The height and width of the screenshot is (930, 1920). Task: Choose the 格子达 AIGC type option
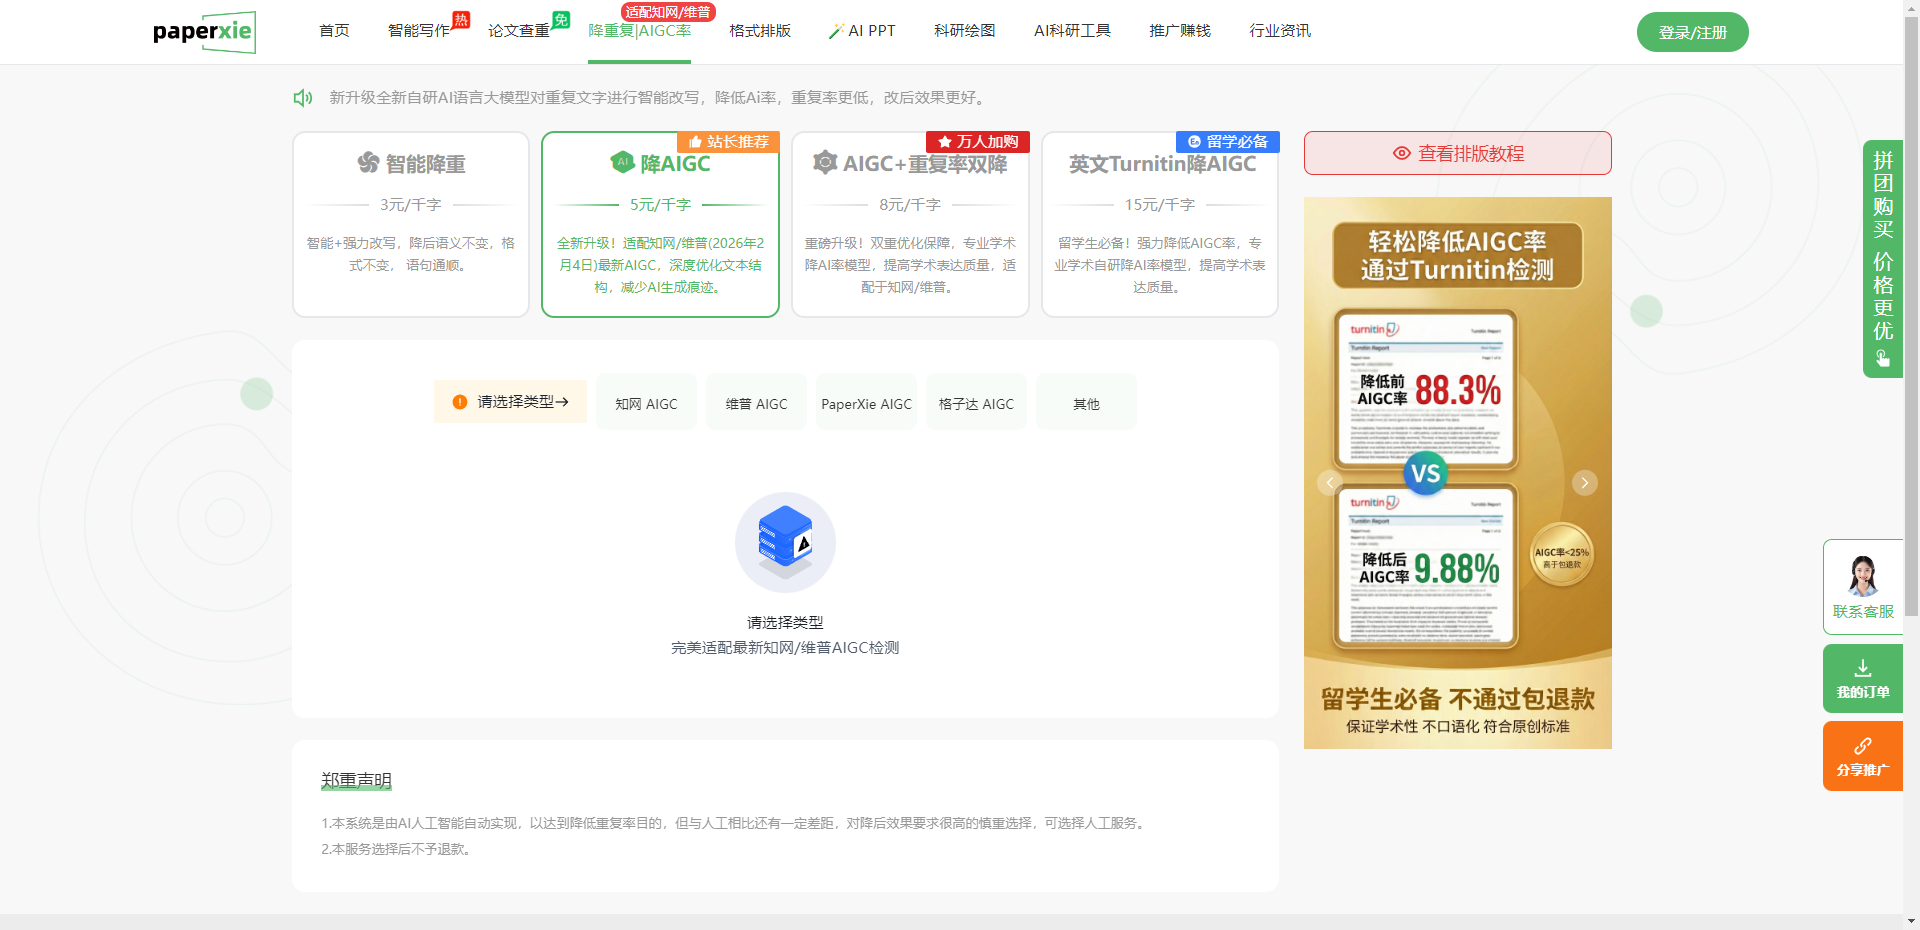(x=976, y=404)
